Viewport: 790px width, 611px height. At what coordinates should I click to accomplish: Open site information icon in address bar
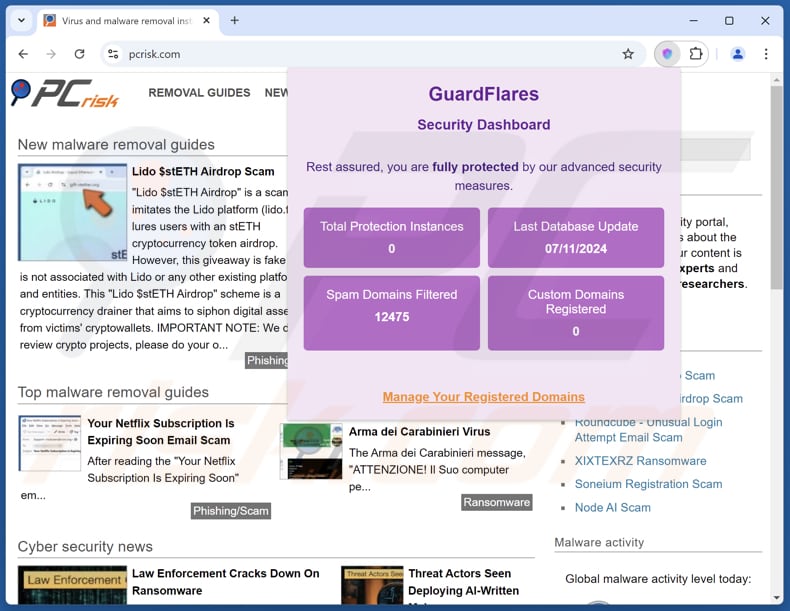point(113,54)
